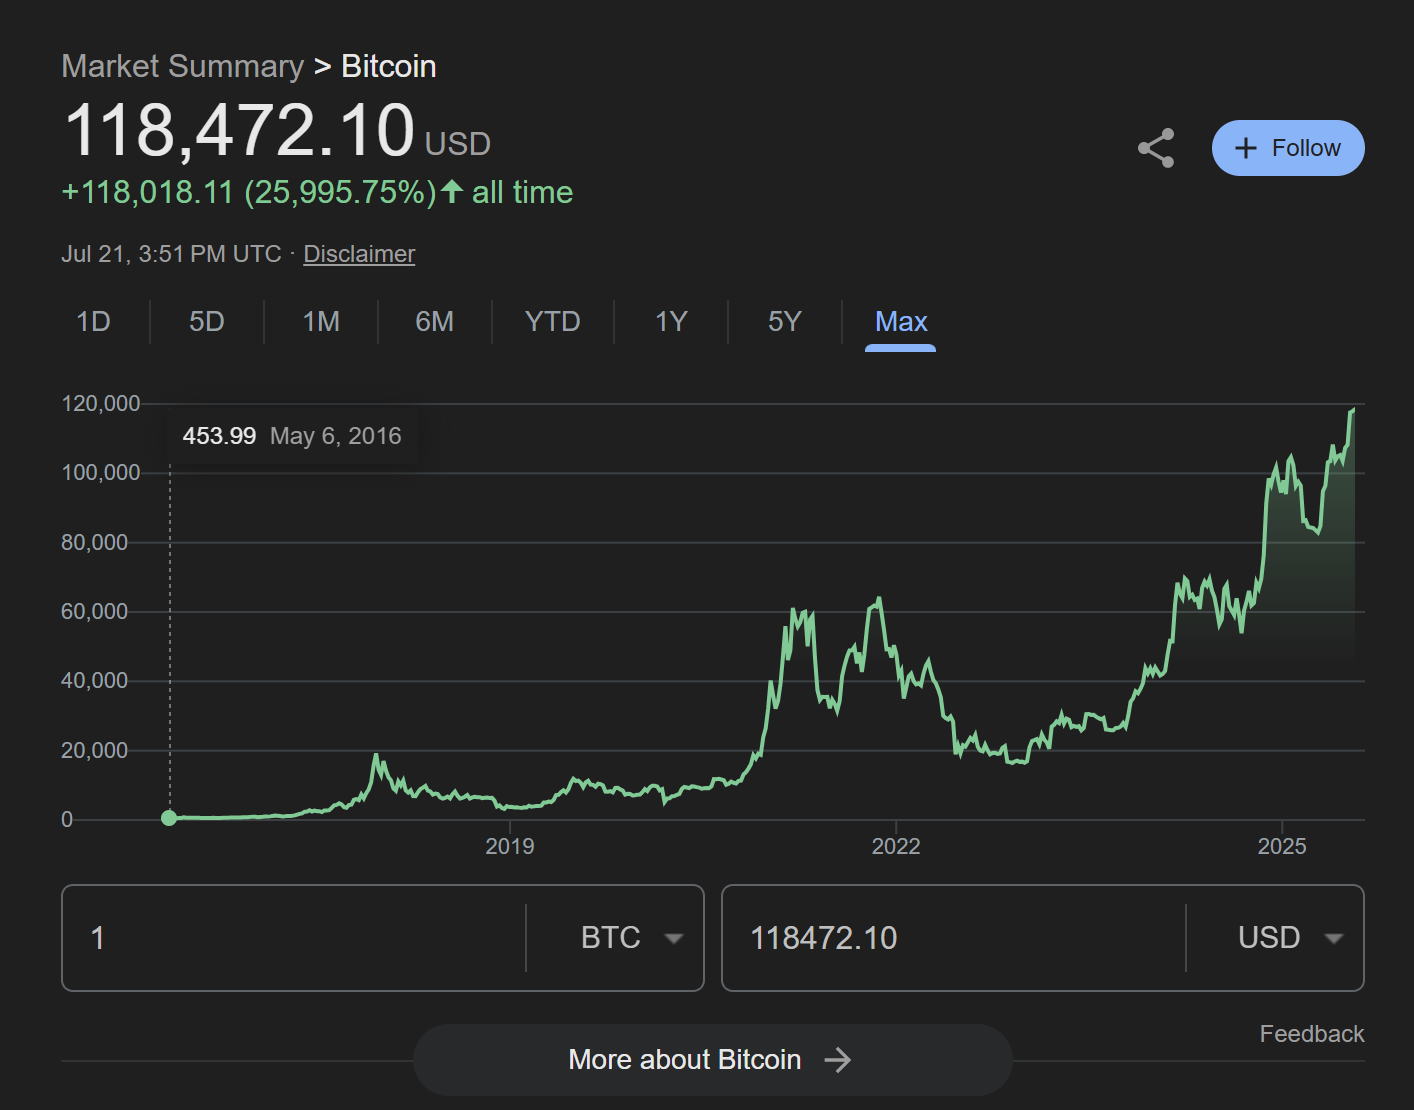Switch chart range to 1D
Screen dimensions: 1414x1110
point(93,321)
